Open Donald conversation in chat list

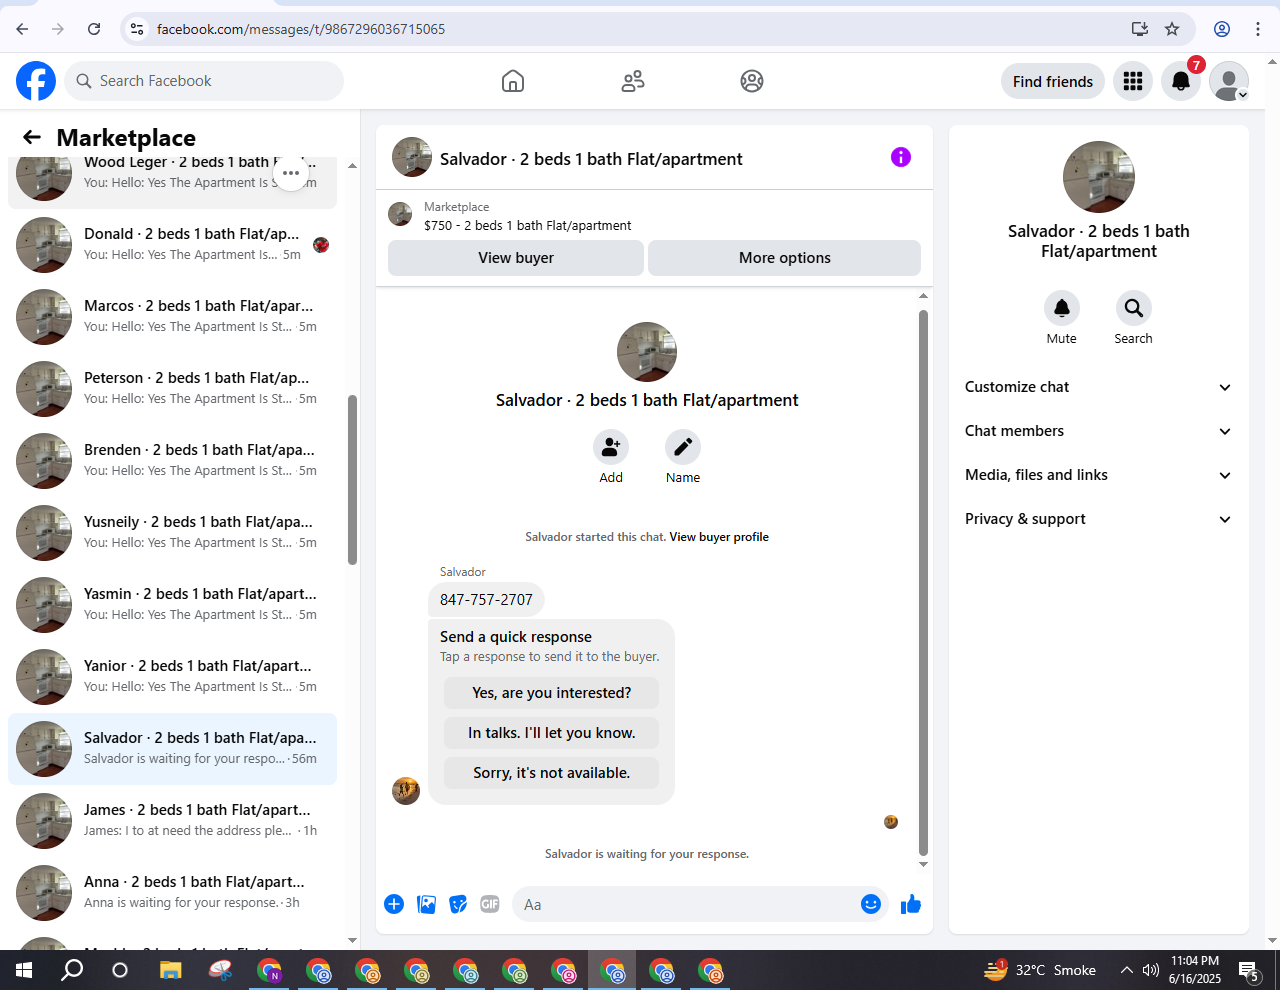[x=172, y=244]
